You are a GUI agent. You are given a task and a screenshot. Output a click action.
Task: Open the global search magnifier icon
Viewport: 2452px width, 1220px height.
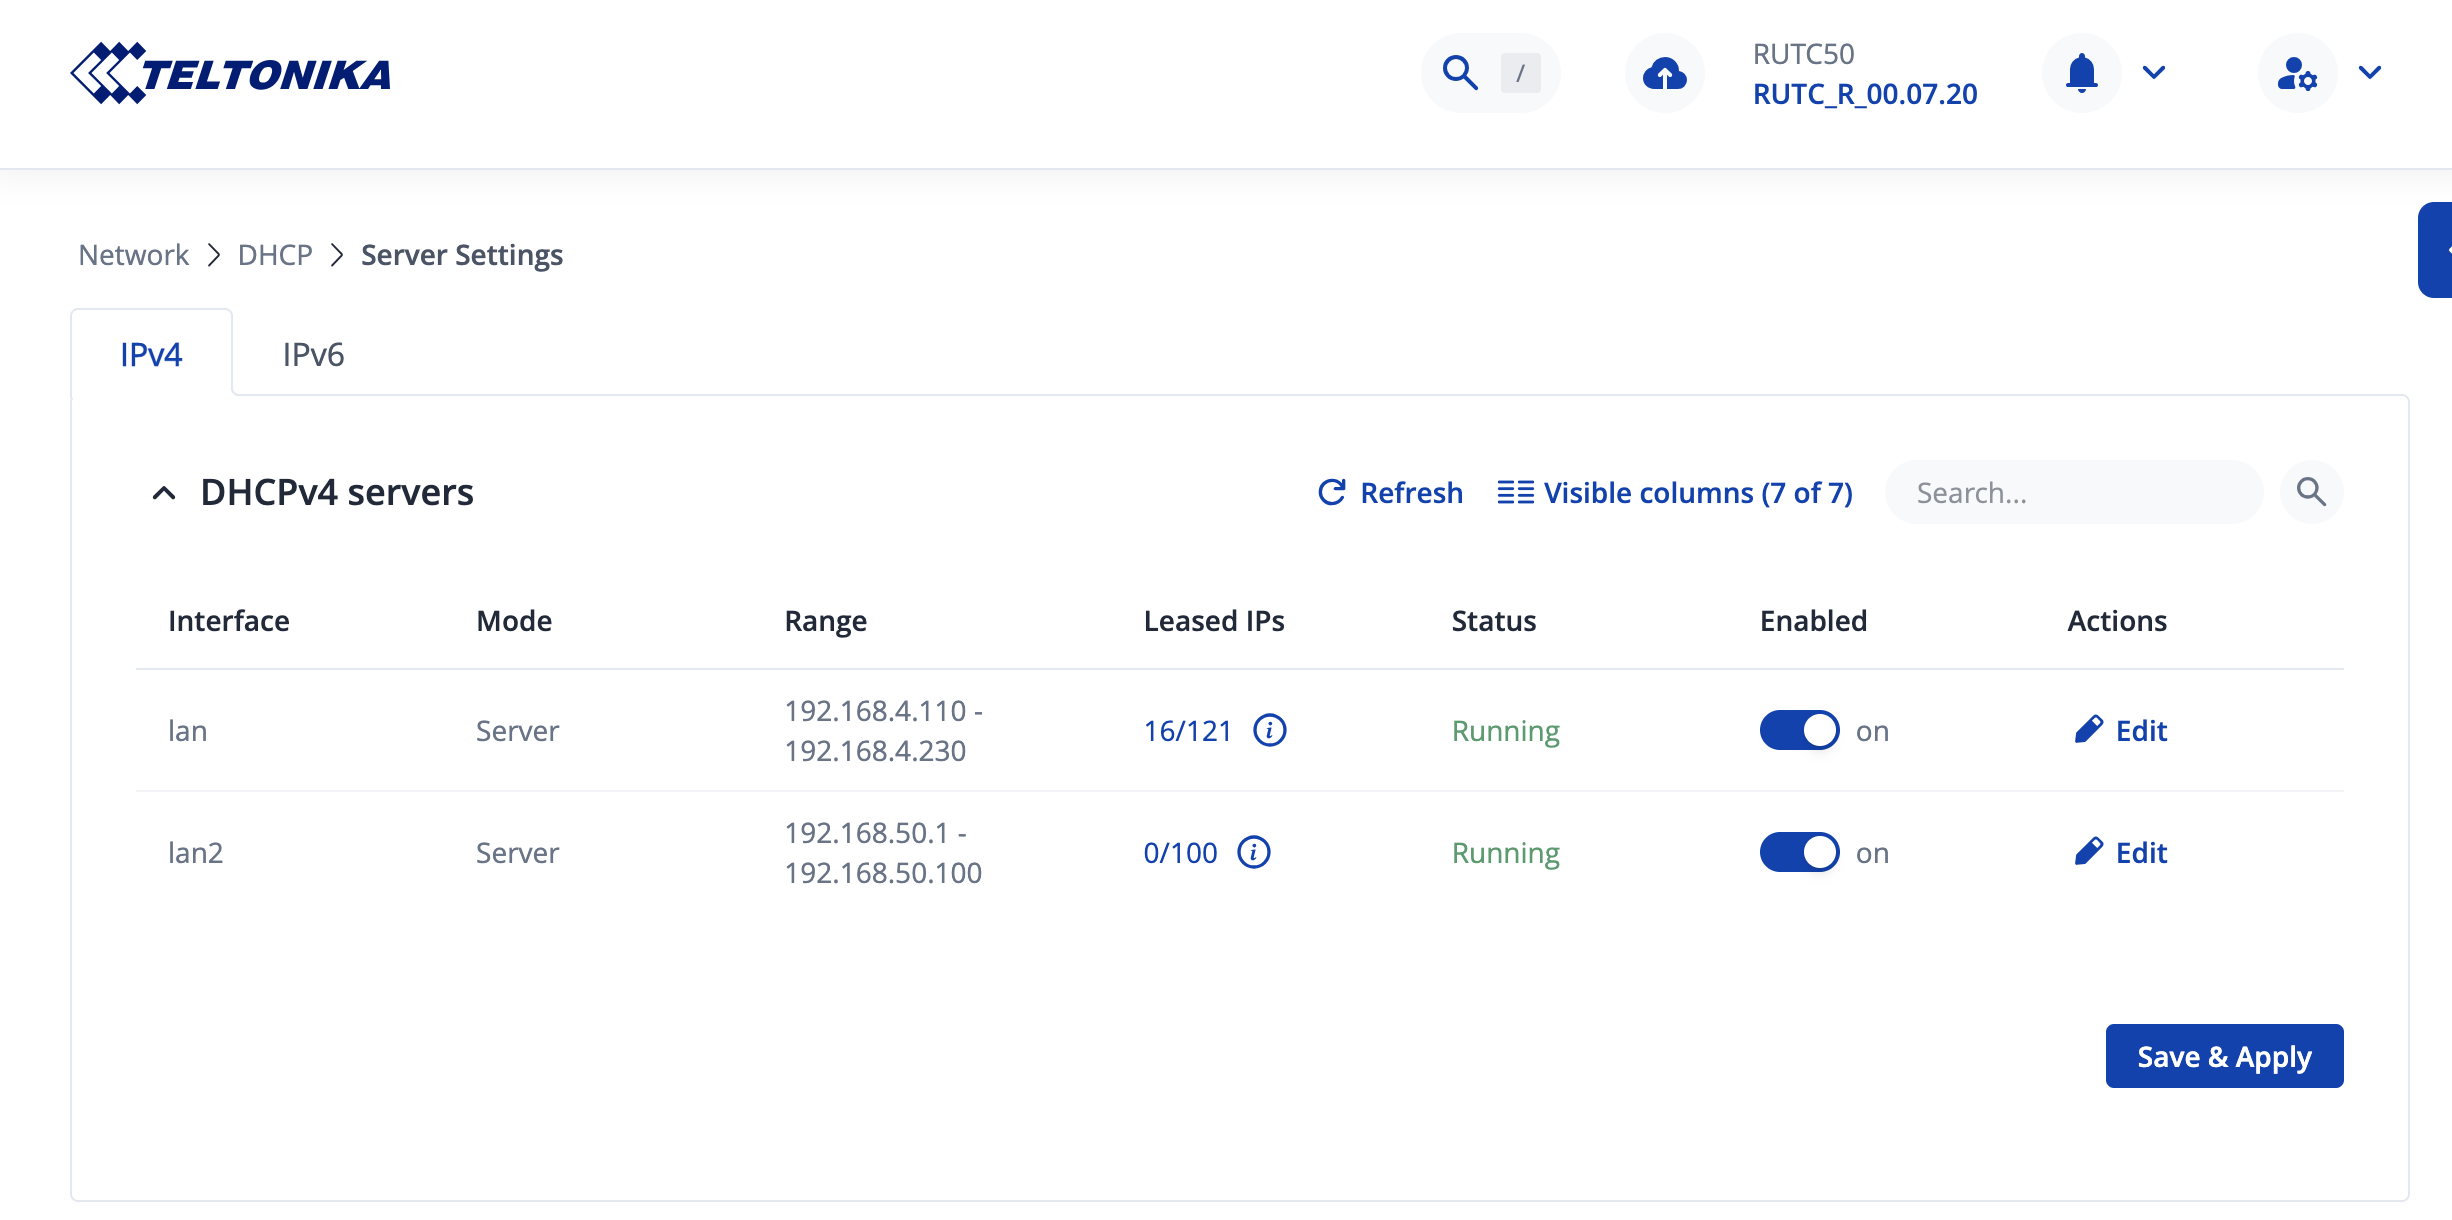point(1460,73)
